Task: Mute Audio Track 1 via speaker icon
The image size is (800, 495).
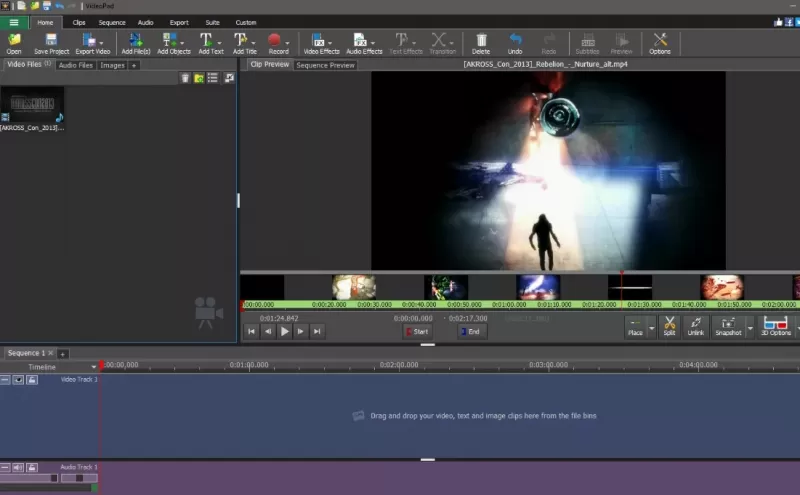Action: (18, 467)
